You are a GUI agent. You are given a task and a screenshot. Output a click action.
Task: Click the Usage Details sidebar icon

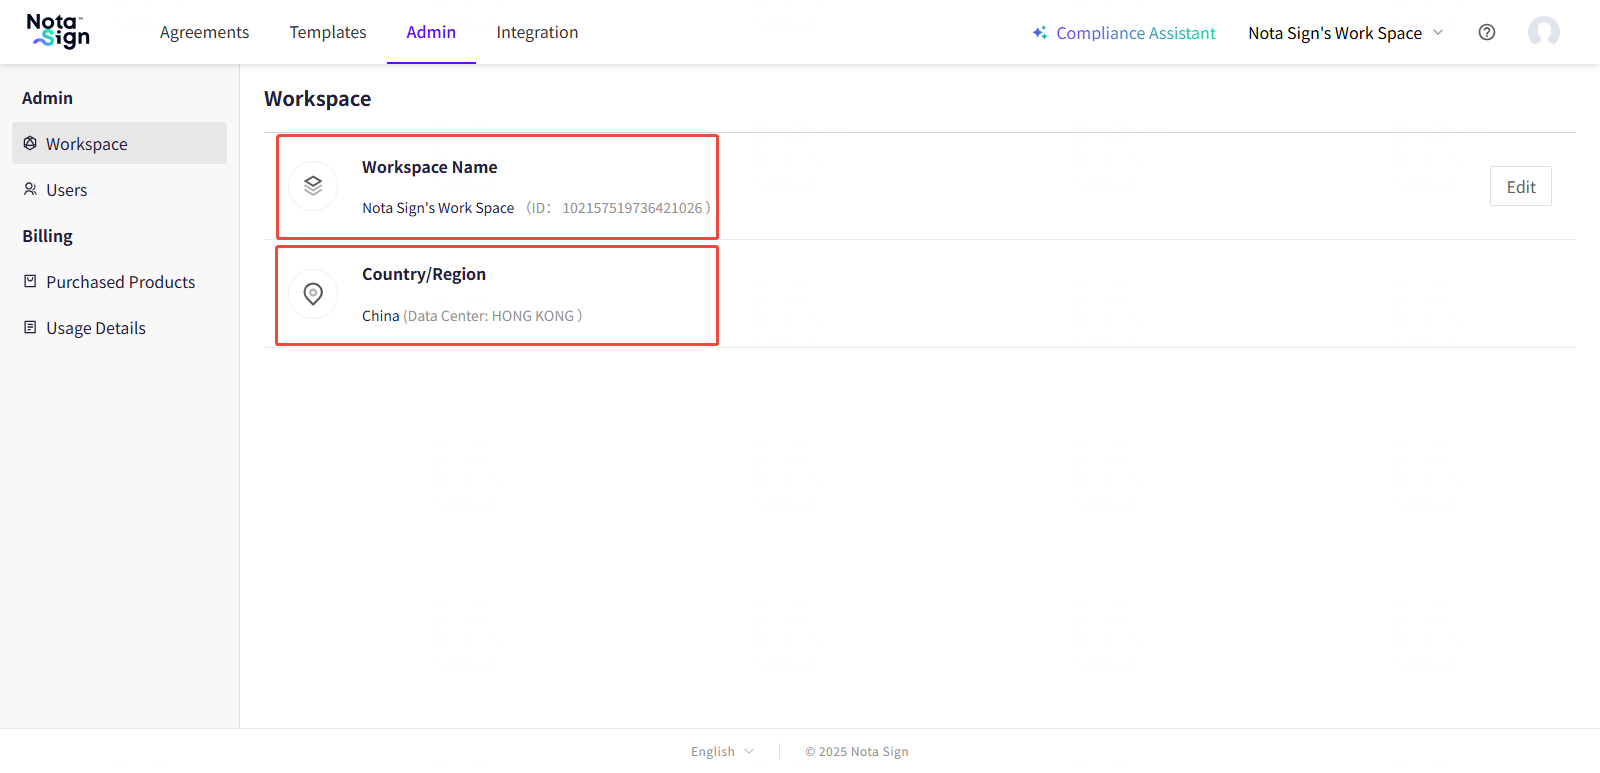click(30, 327)
